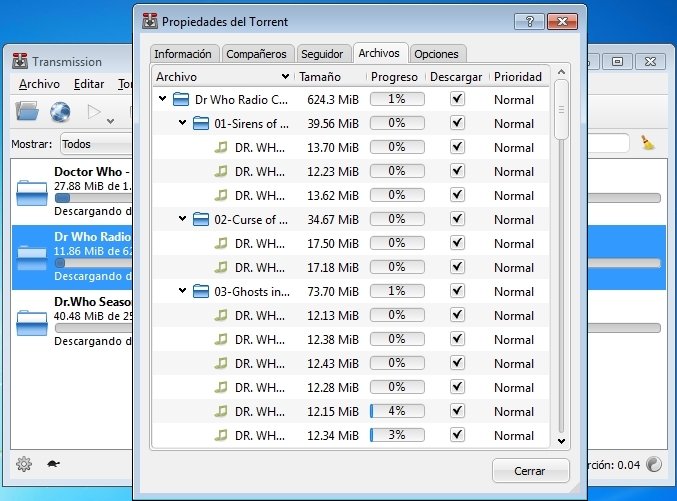Click the broom clear-filter icon in Transmission
Screen dimensions: 677x501
pyautogui.click(x=647, y=143)
